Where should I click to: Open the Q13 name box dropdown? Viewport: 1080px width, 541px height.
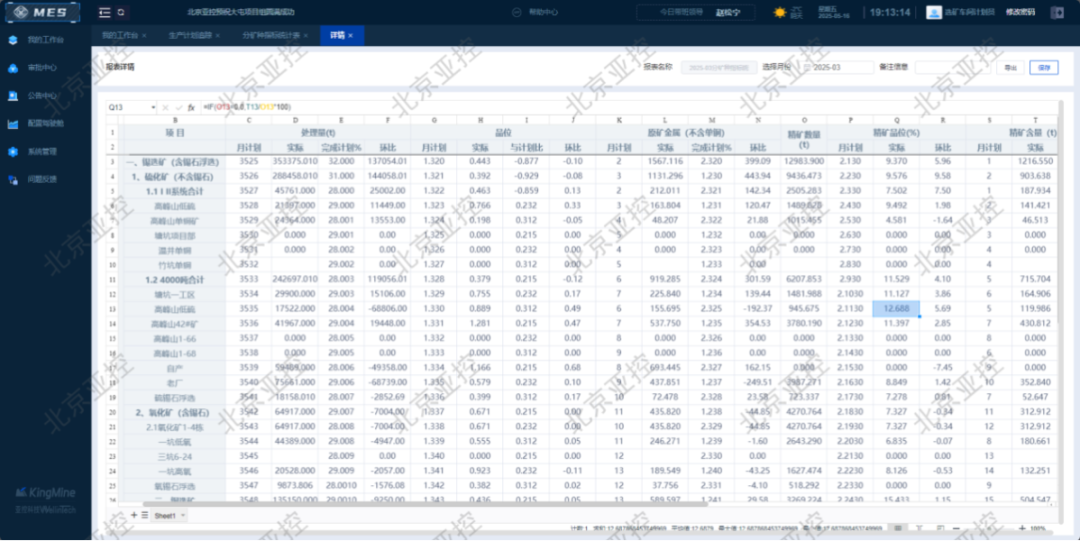(152, 108)
